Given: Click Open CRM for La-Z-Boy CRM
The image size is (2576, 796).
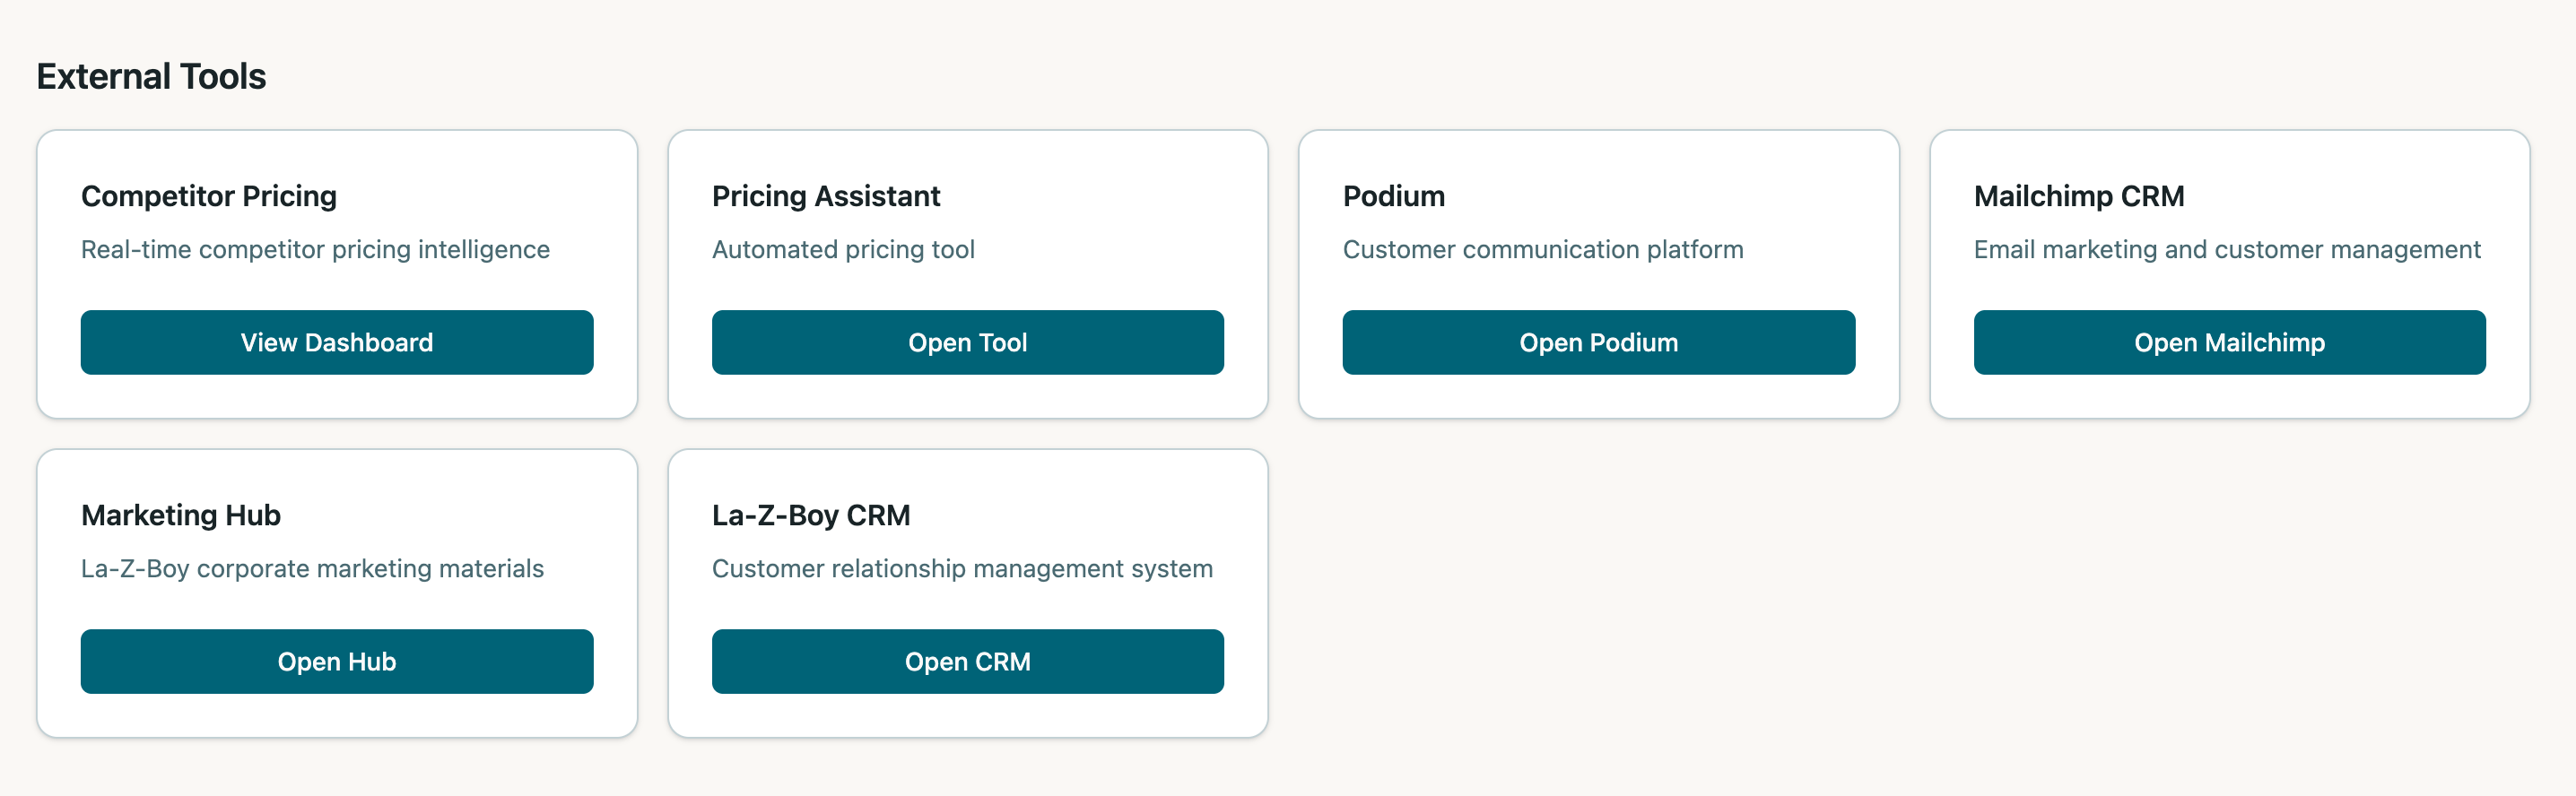Looking at the screenshot, I should point(967,661).
